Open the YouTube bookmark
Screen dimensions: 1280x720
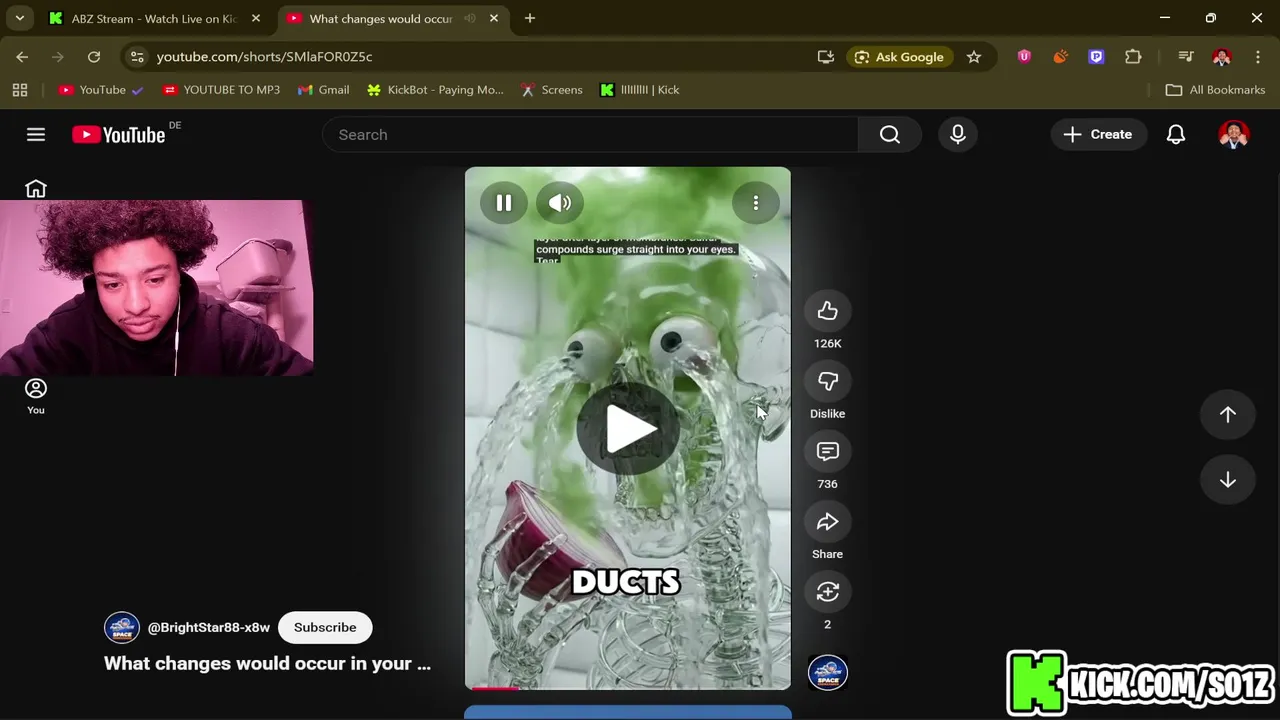pyautogui.click(x=100, y=90)
